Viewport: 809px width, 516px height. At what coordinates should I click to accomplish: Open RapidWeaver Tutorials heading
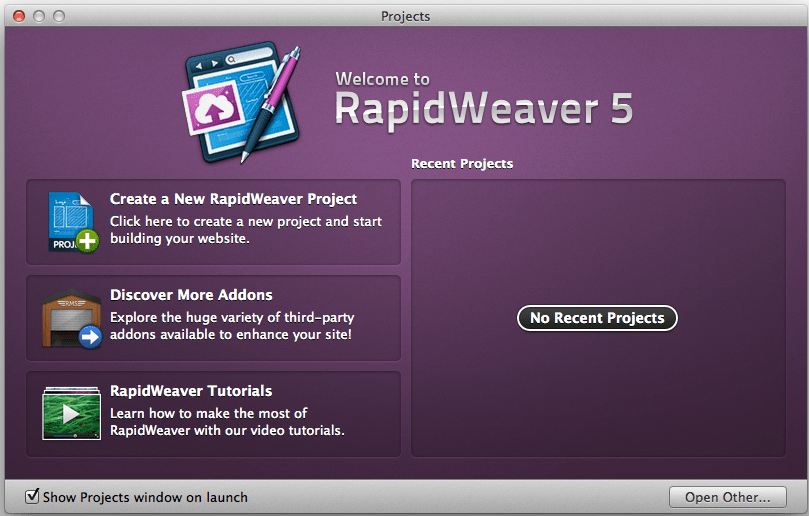191,391
